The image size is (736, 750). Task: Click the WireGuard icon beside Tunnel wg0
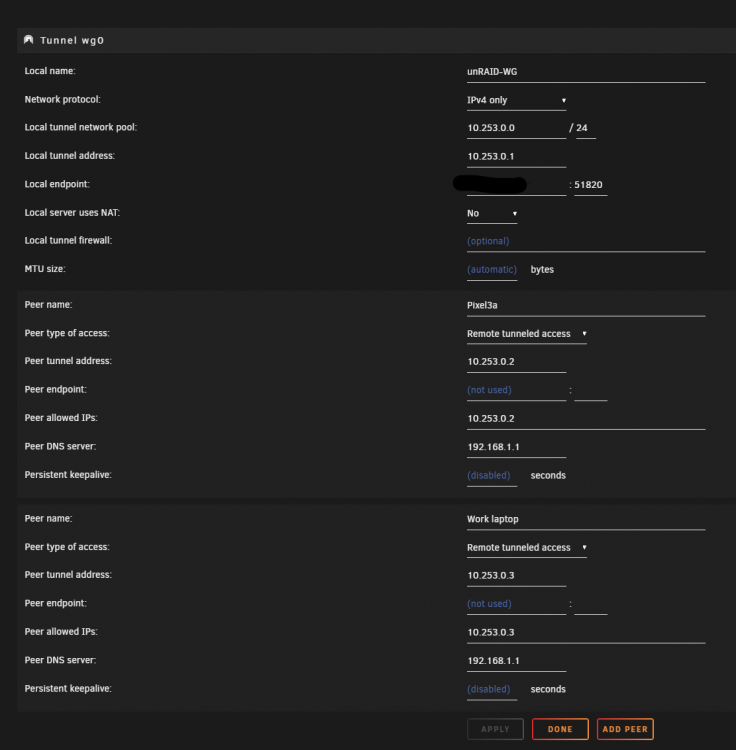click(29, 40)
